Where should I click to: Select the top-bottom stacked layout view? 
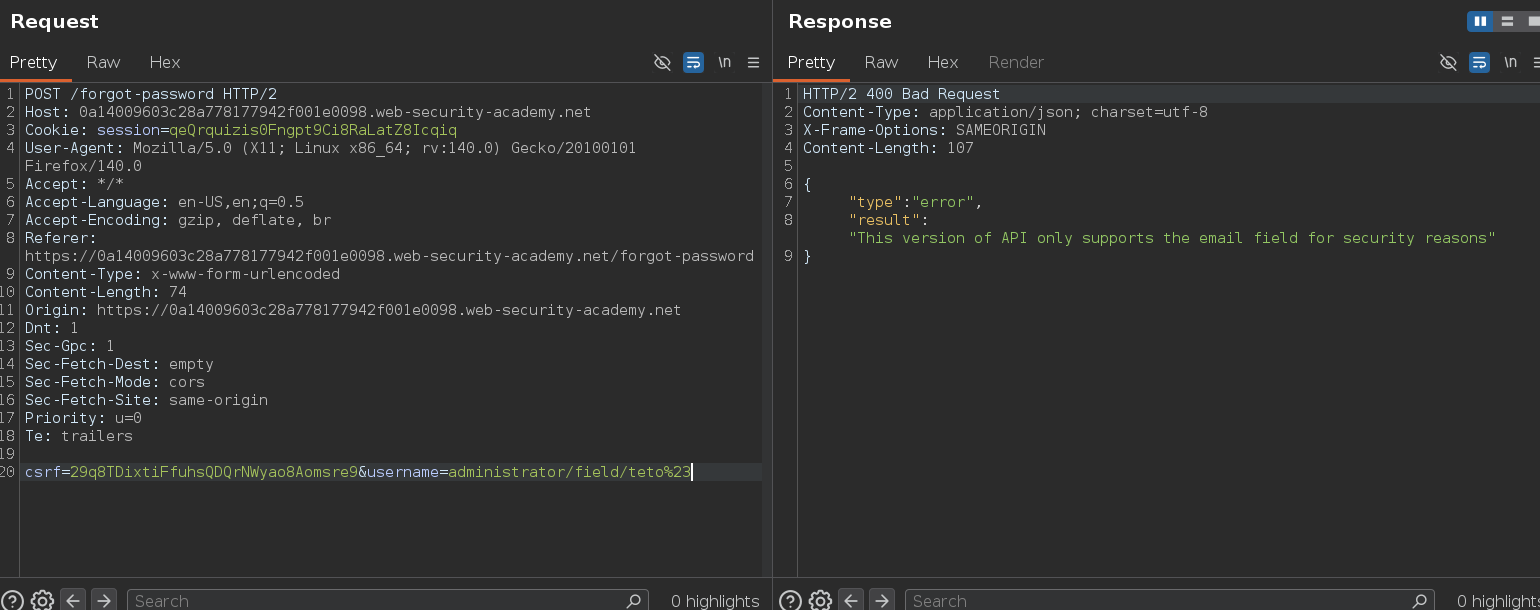(1507, 21)
